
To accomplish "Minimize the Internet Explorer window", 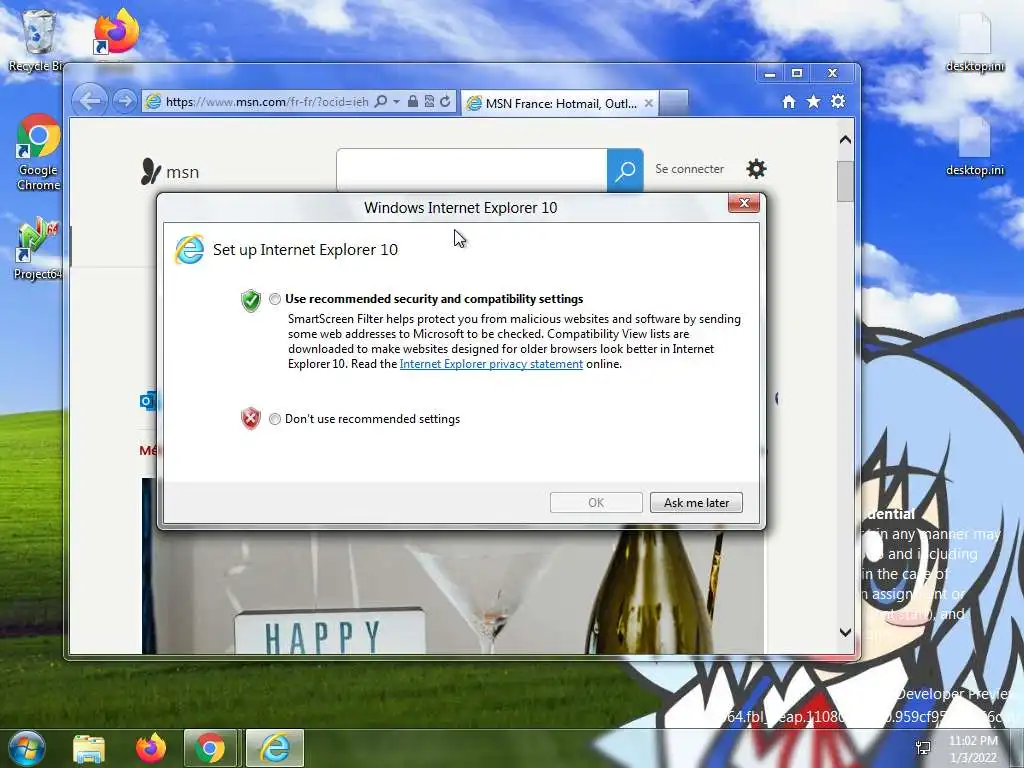I will pyautogui.click(x=770, y=74).
